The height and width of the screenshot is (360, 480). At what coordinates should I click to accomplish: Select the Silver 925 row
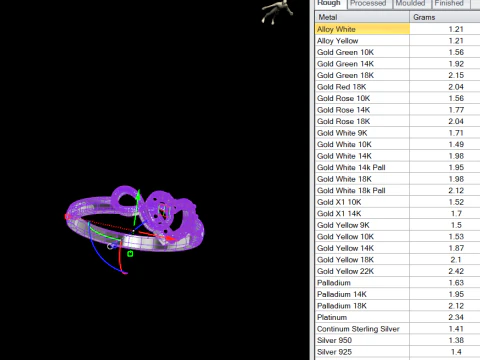click(x=397, y=352)
